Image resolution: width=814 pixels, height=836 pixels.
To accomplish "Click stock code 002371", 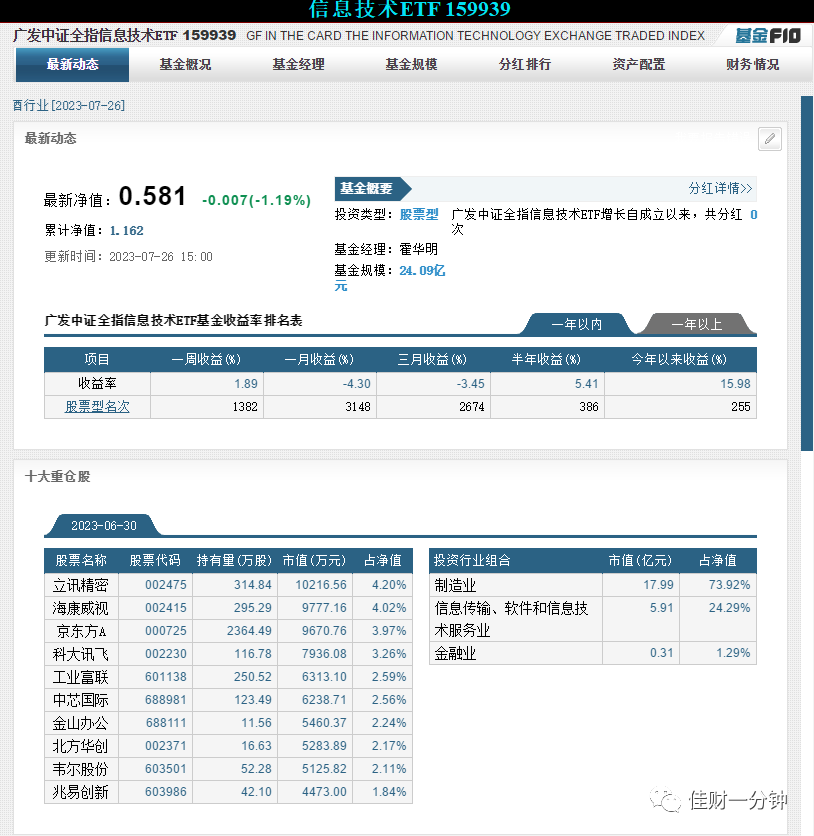I will (x=166, y=746).
